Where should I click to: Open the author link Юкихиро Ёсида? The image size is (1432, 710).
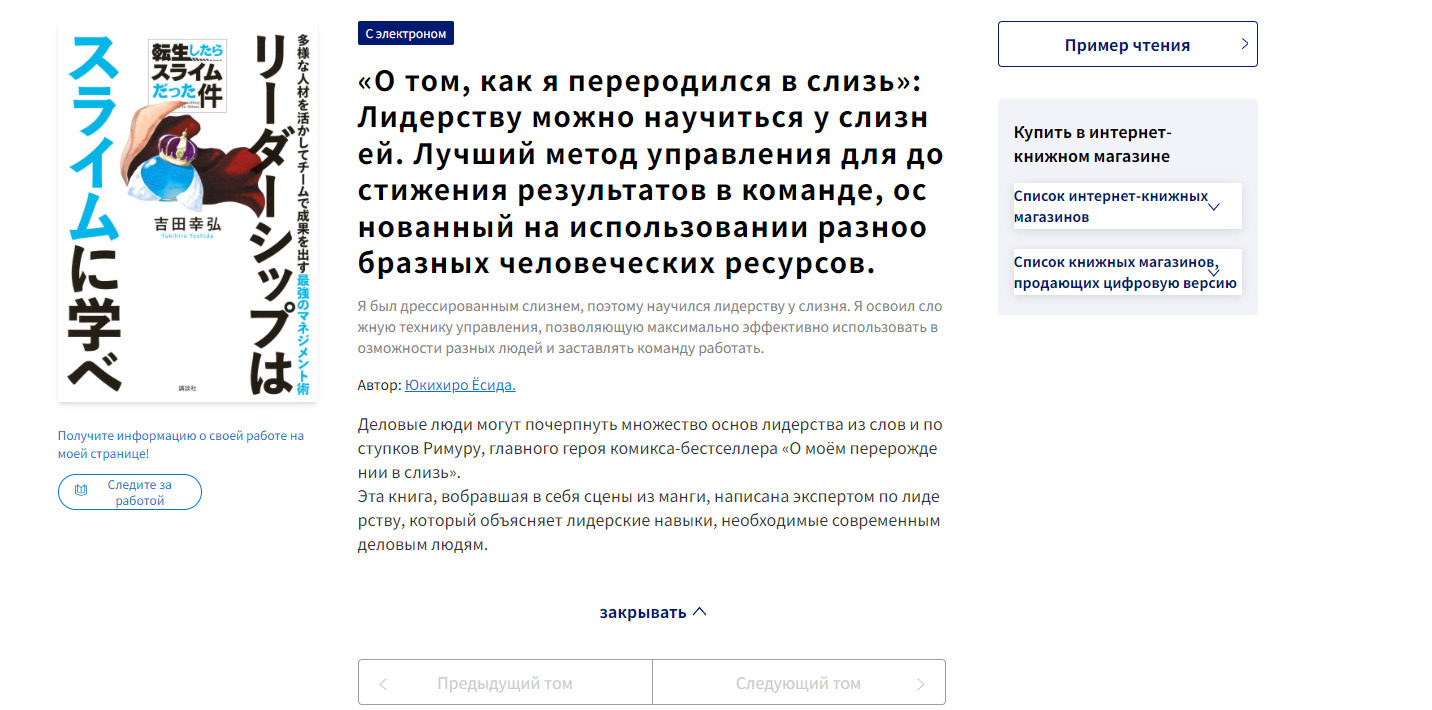[x=460, y=385]
